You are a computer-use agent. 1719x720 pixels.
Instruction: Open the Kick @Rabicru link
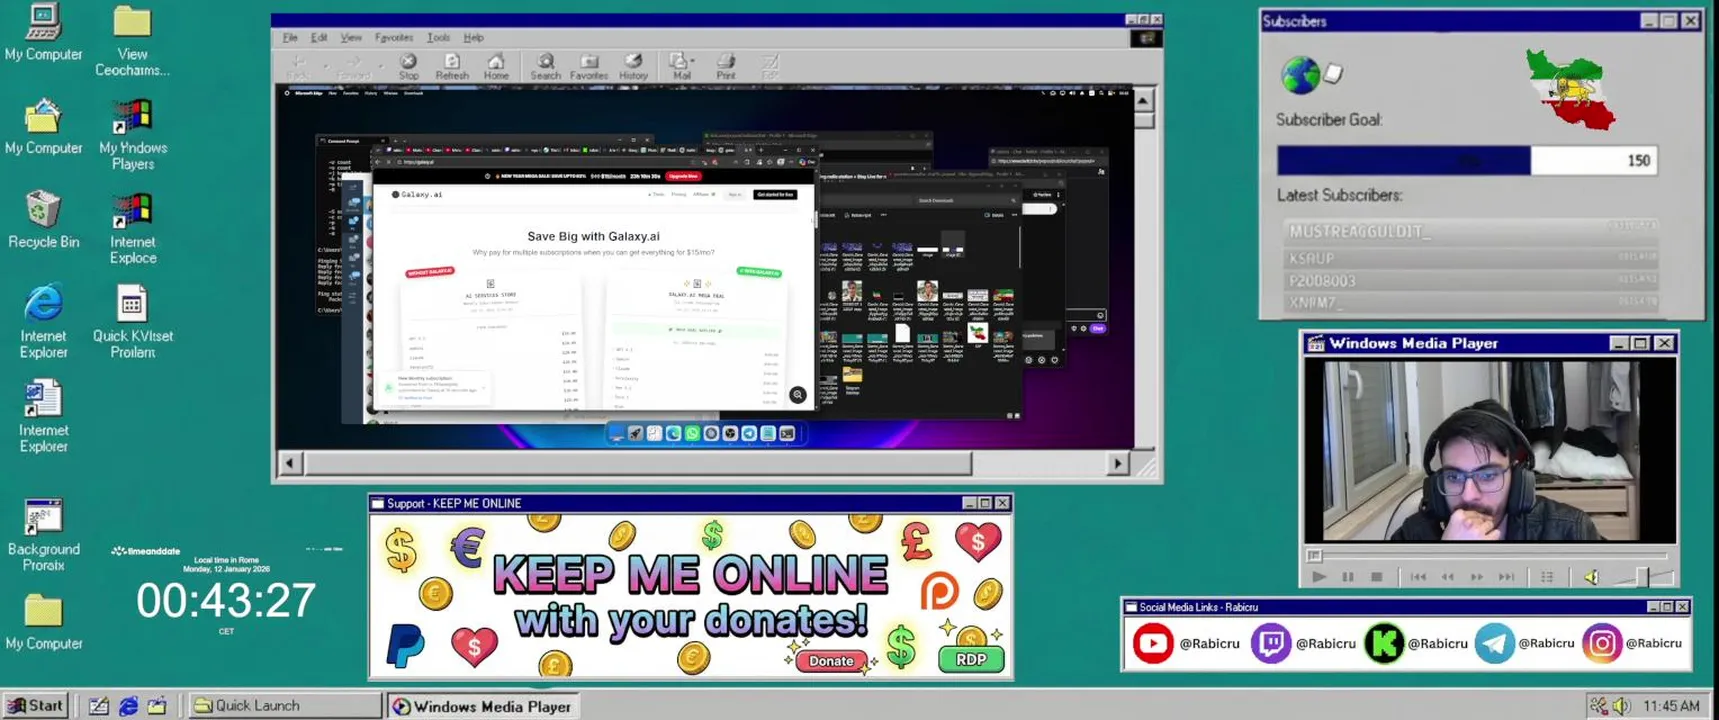click(1416, 643)
